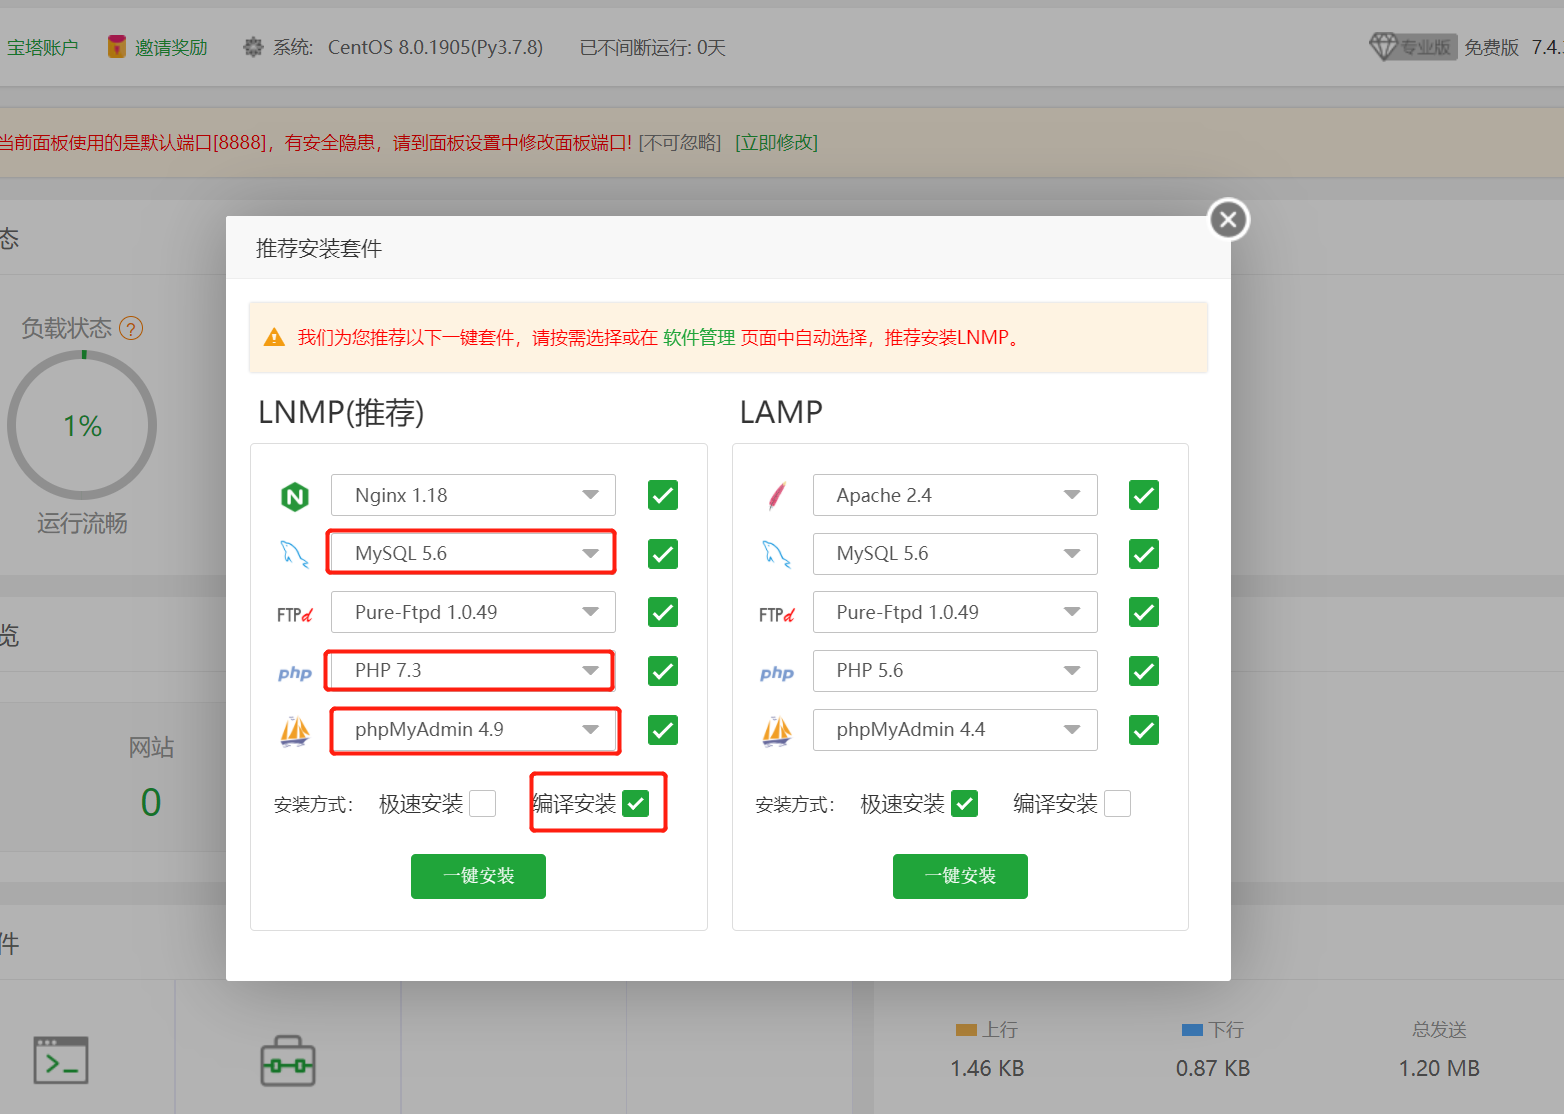The width and height of the screenshot is (1564, 1114).
Task: Click the 上行 1.46 KB value
Action: [987, 1068]
